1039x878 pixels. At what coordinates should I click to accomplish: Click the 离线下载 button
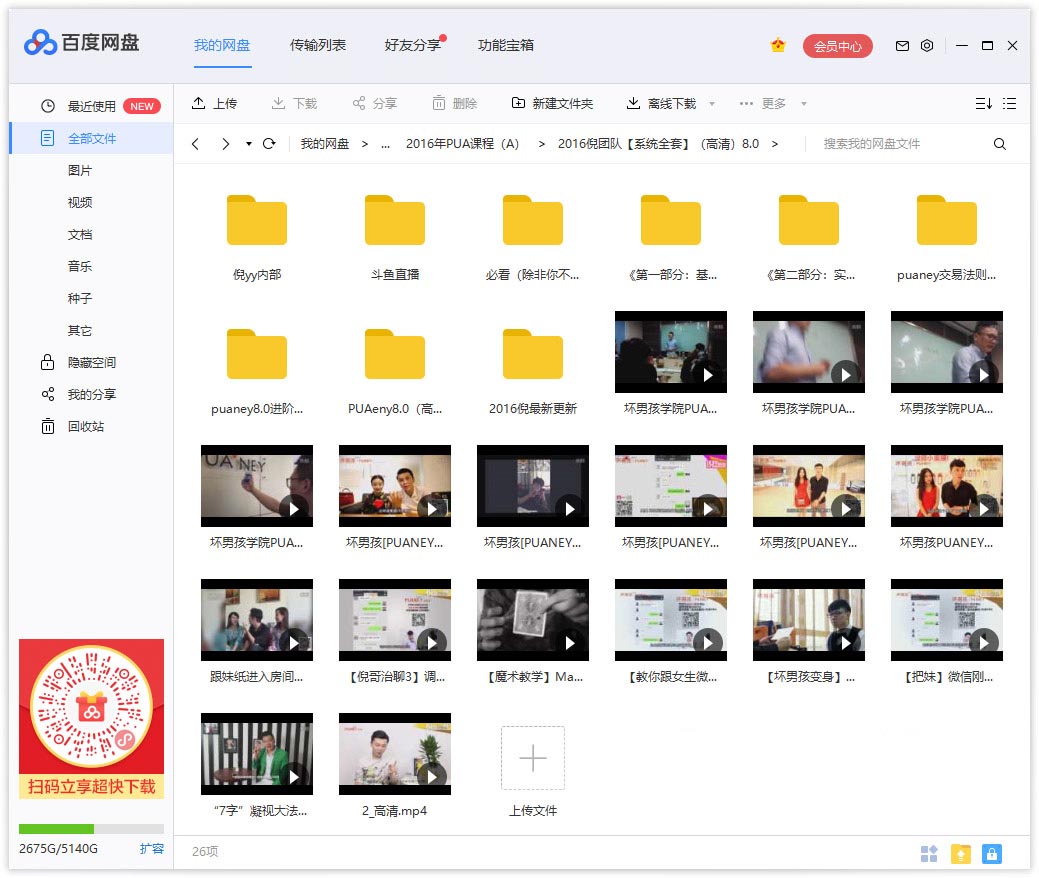coord(661,103)
